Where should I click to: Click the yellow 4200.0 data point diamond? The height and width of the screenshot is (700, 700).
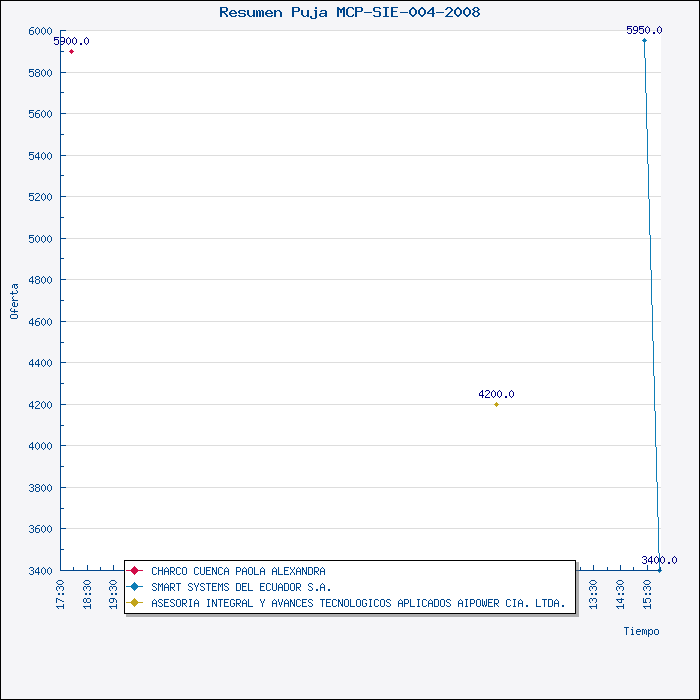tap(496, 404)
